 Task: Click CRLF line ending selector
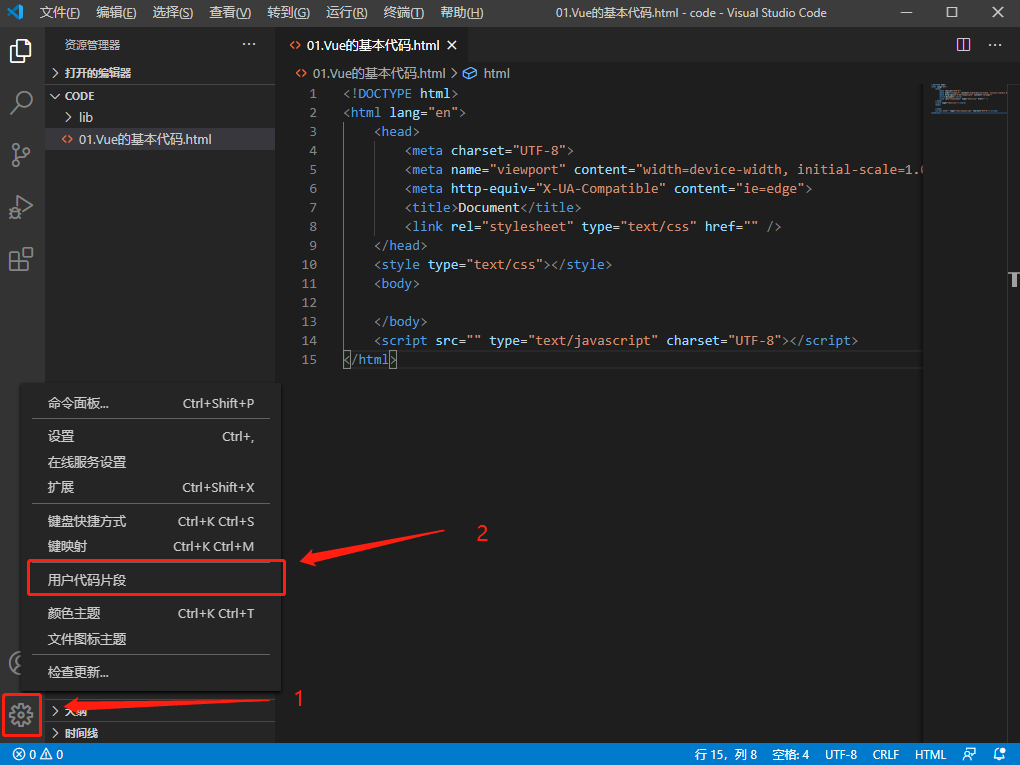pos(886,755)
